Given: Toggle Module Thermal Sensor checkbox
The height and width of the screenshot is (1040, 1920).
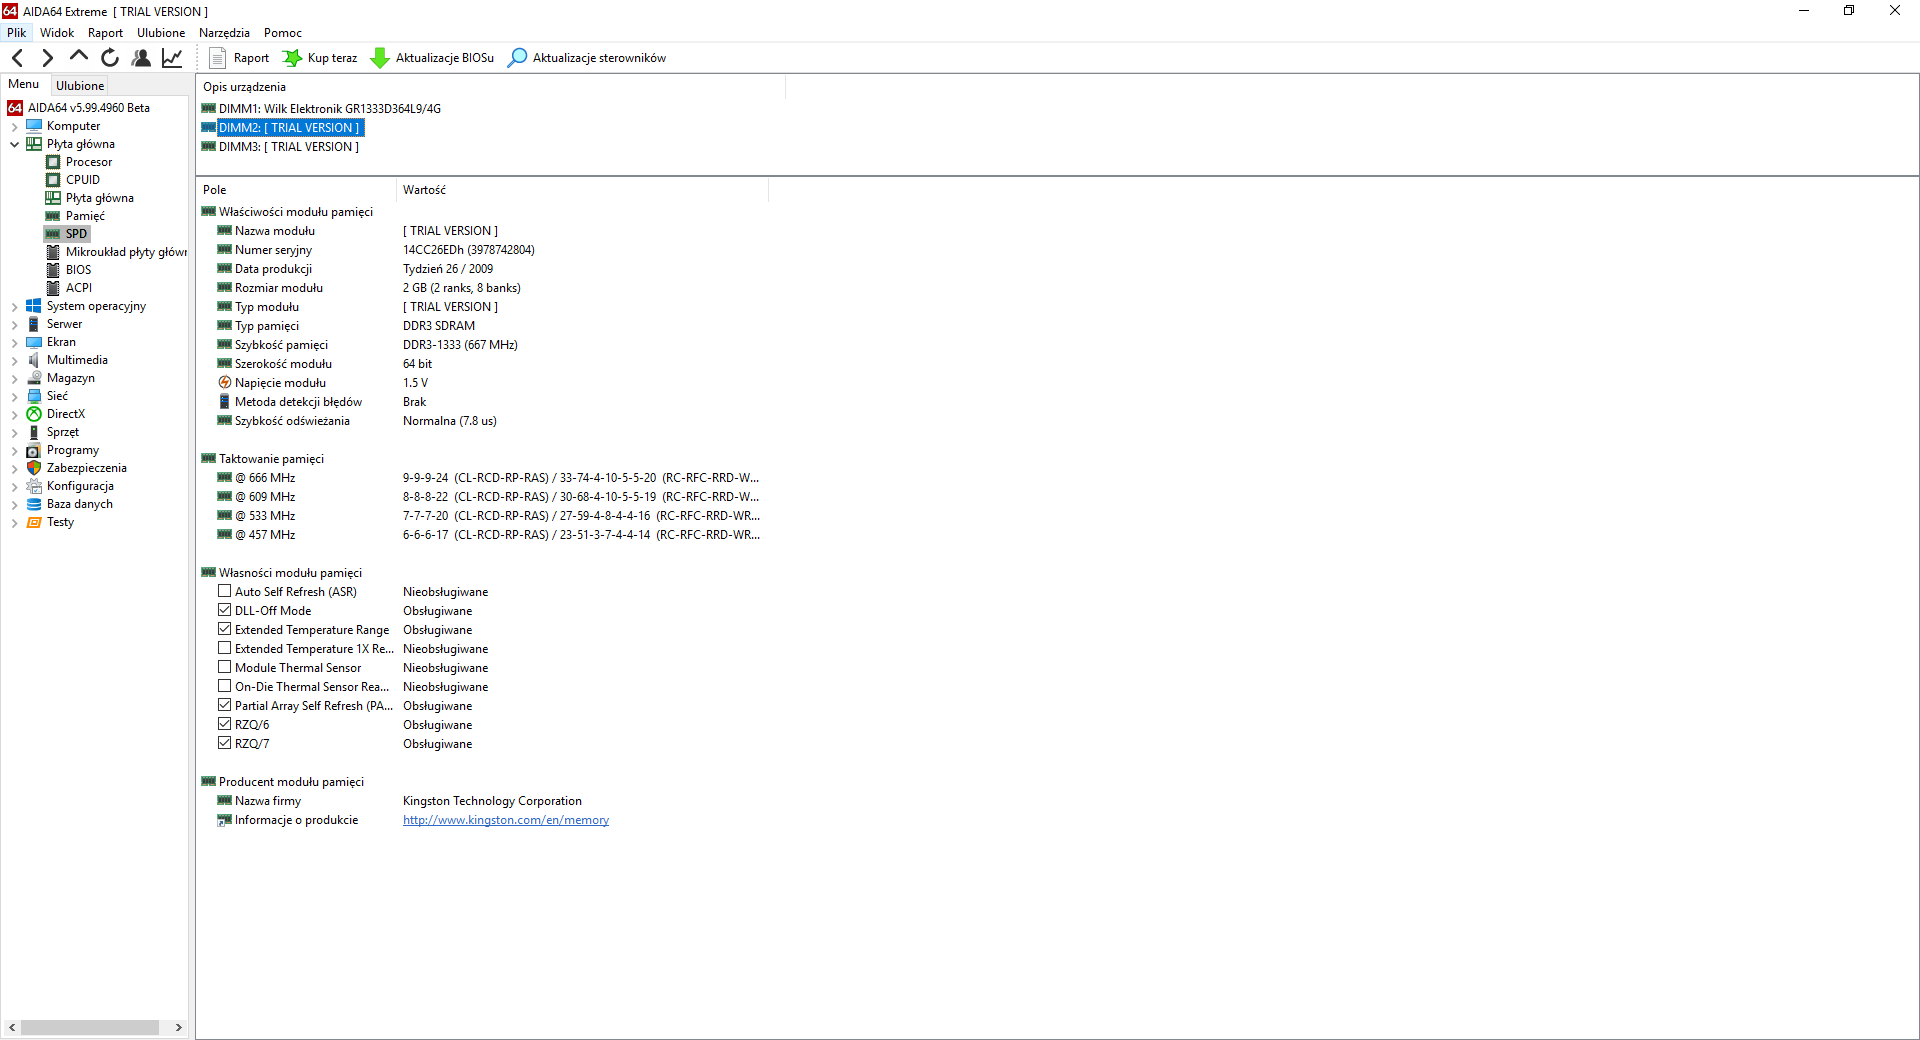Looking at the screenshot, I should [225, 667].
